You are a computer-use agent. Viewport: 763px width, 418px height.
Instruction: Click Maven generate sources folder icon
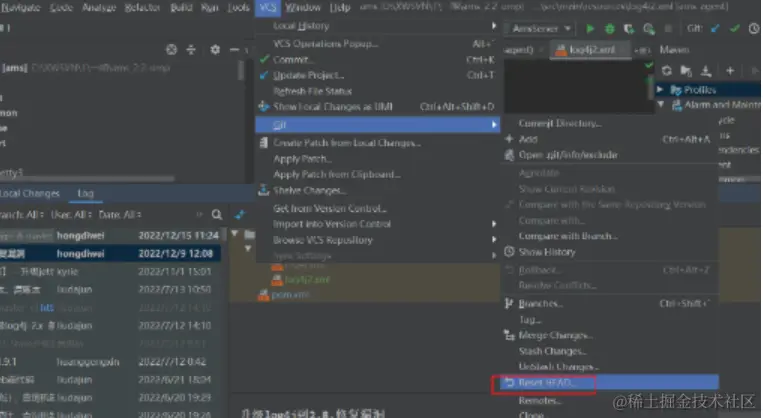(686, 71)
